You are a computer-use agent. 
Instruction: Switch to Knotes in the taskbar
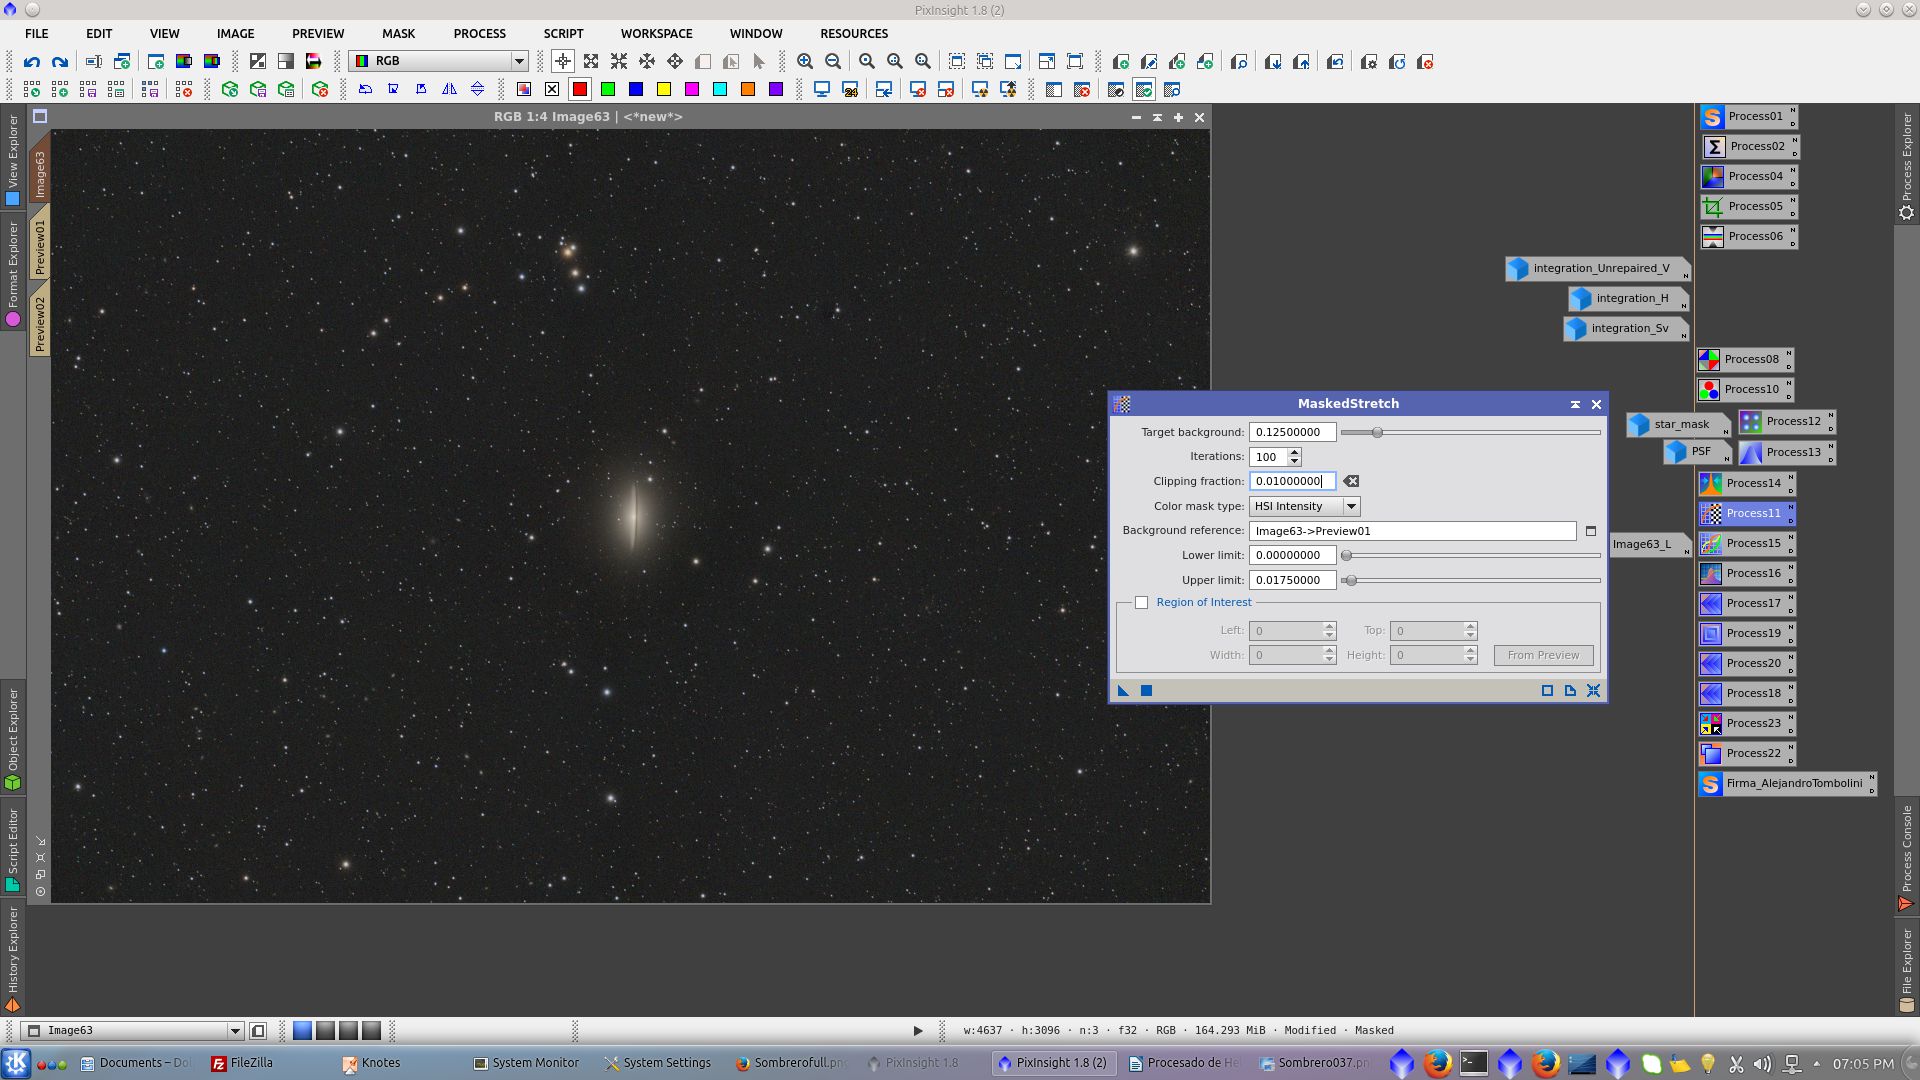click(371, 1063)
